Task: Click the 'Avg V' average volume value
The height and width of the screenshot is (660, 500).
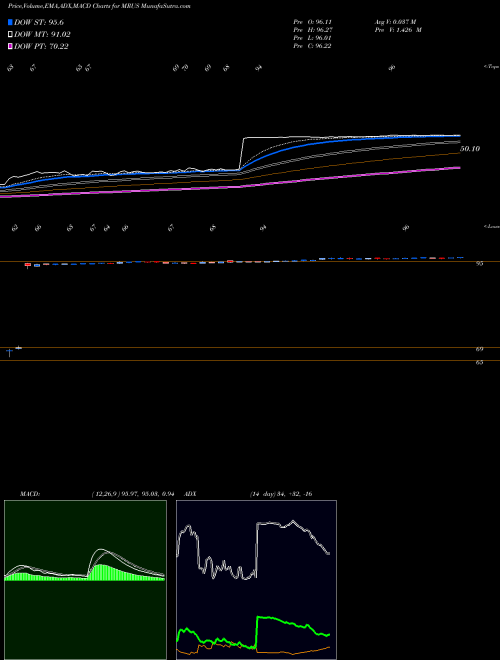Action: coord(395,21)
